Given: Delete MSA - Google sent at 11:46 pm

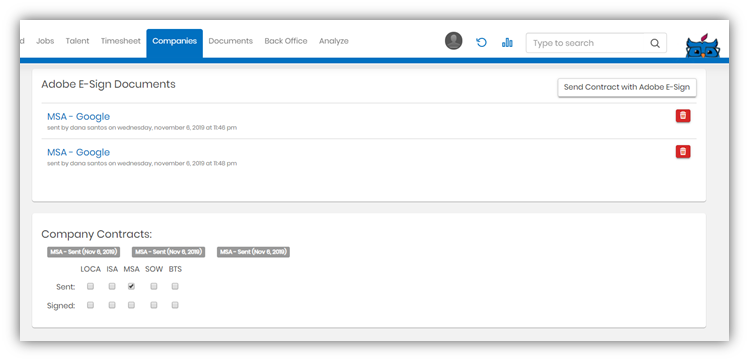Looking at the screenshot, I should [x=683, y=116].
